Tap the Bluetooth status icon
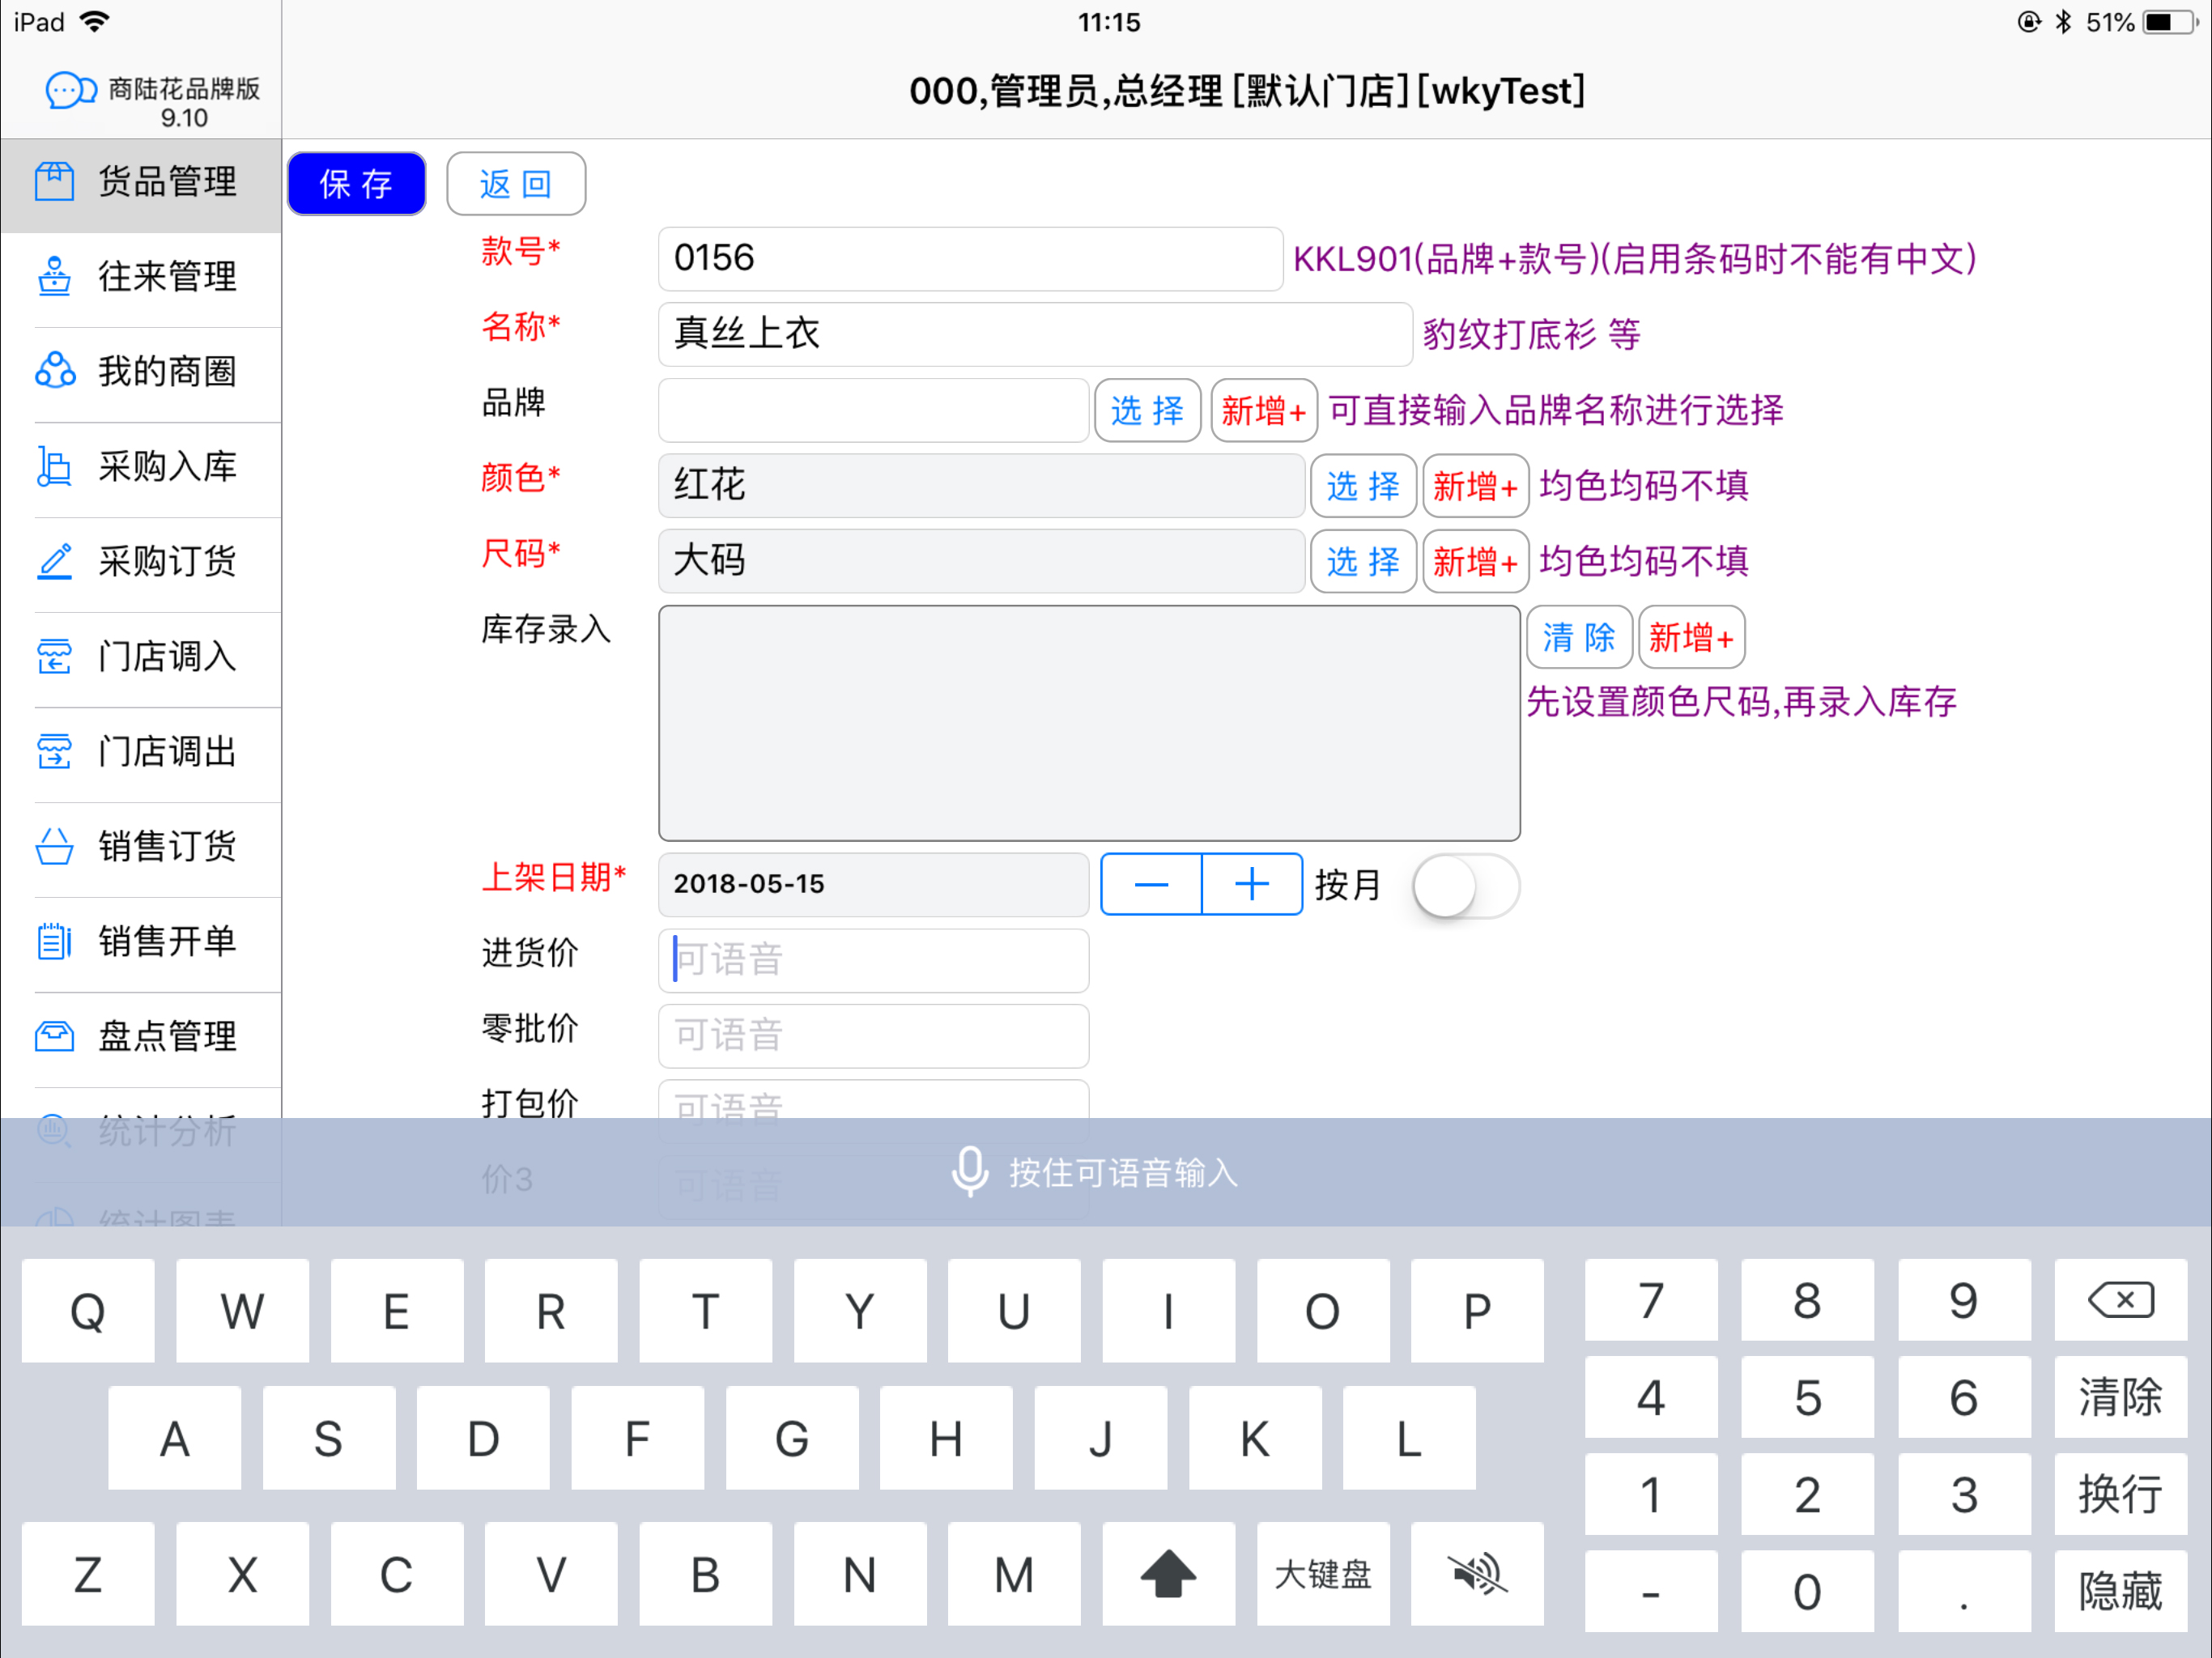Image resolution: width=2212 pixels, height=1658 pixels. coord(2063,22)
